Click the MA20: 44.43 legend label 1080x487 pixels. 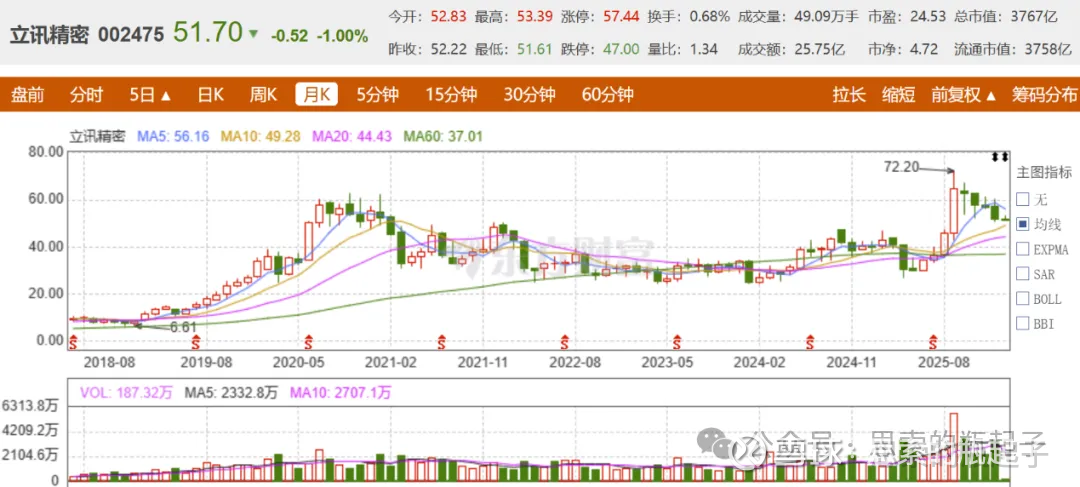click(352, 136)
